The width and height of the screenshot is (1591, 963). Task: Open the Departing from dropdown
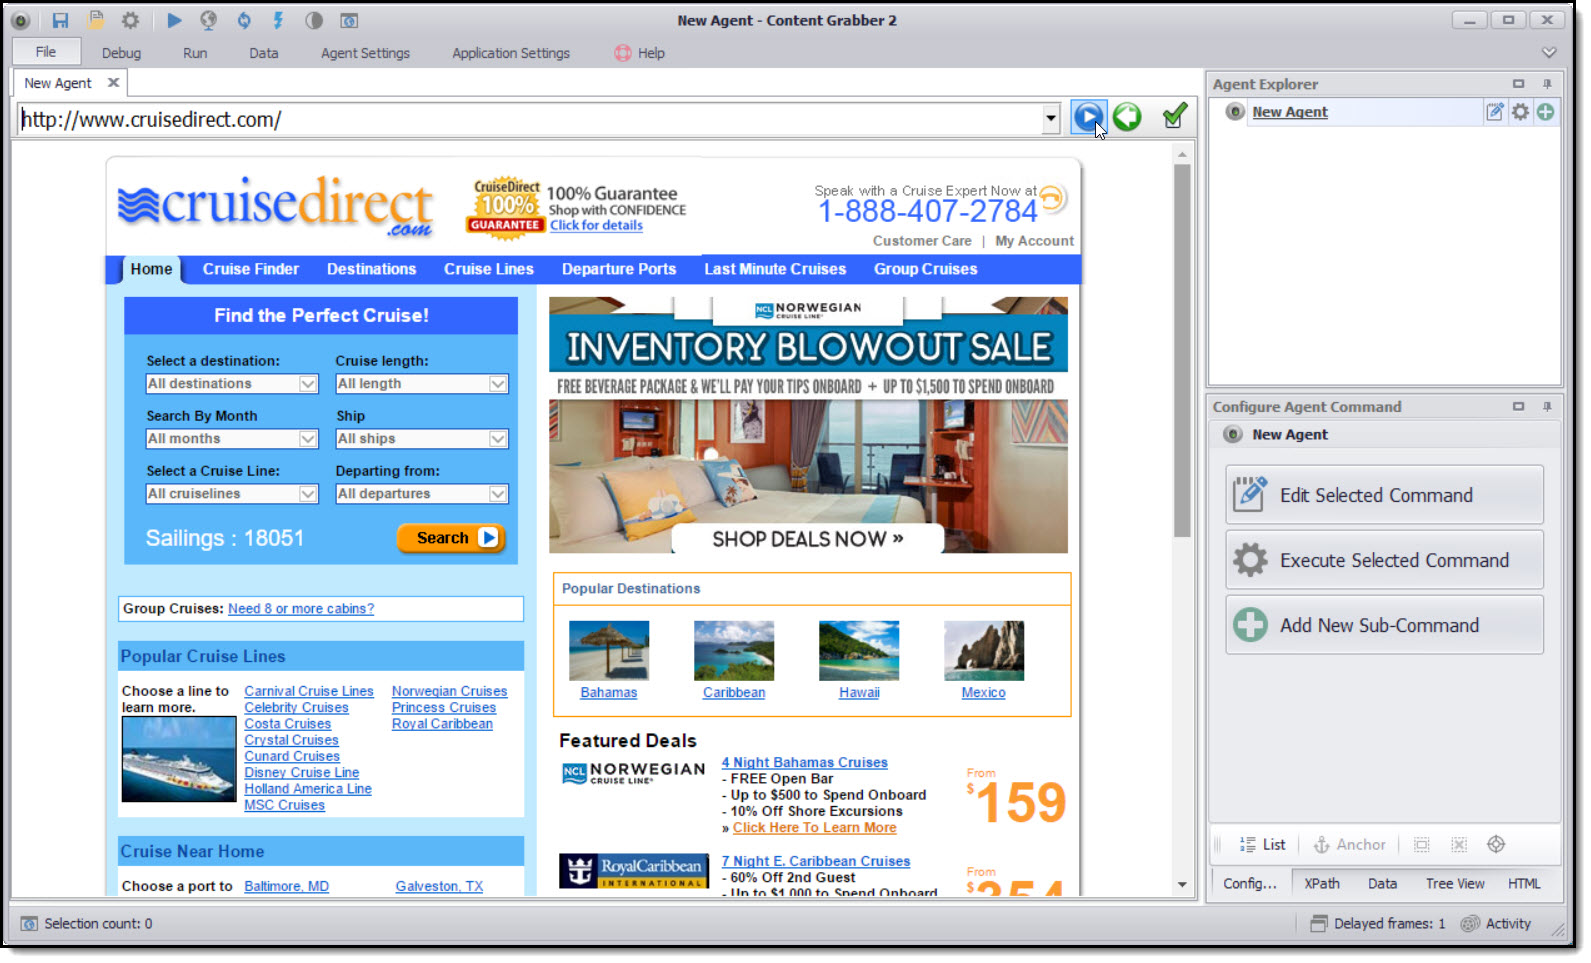[x=422, y=494]
